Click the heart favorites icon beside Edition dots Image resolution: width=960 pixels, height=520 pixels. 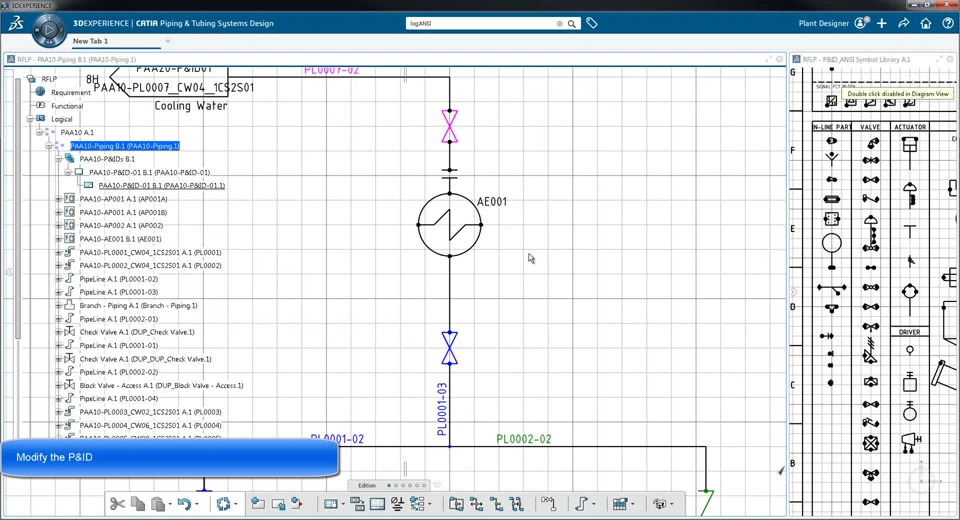(437, 485)
